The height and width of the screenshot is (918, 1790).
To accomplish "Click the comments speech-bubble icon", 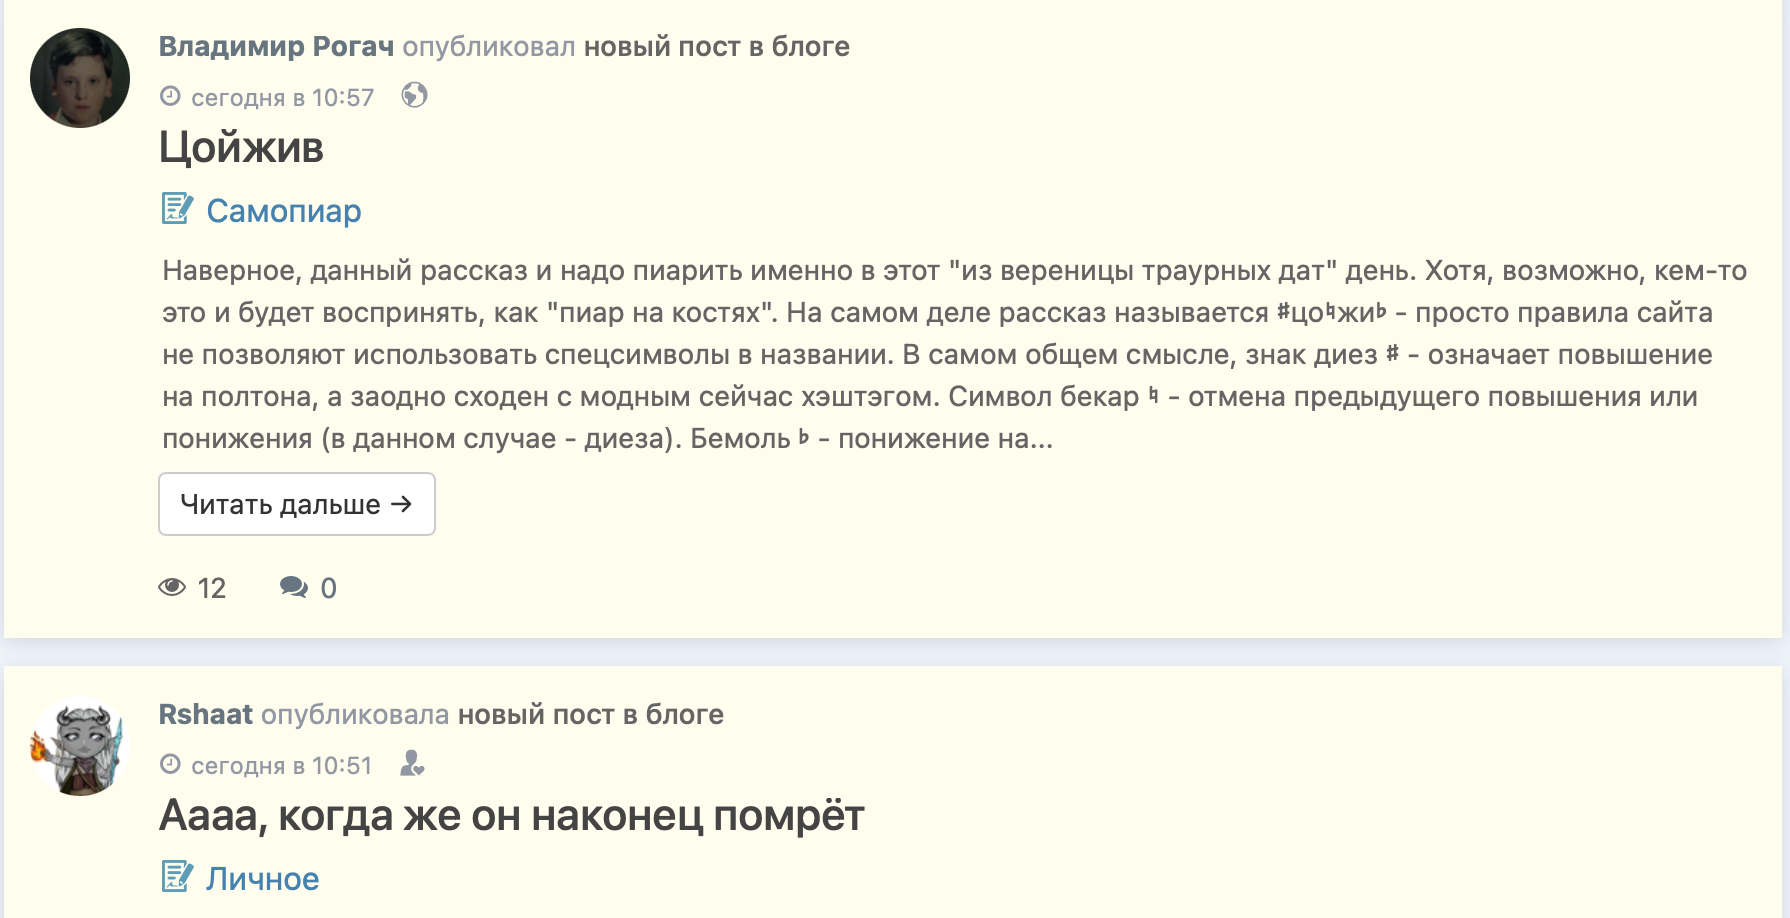I will coord(294,587).
